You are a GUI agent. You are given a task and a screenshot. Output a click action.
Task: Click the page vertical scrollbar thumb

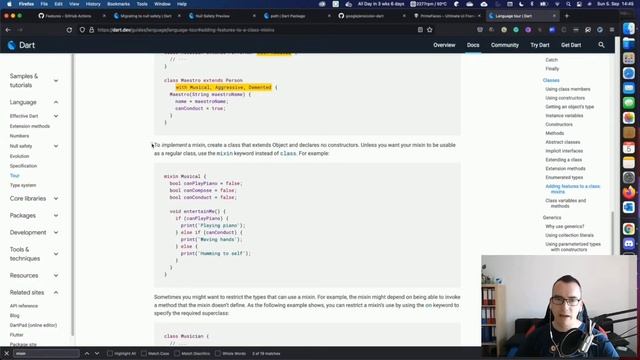[612, 233]
